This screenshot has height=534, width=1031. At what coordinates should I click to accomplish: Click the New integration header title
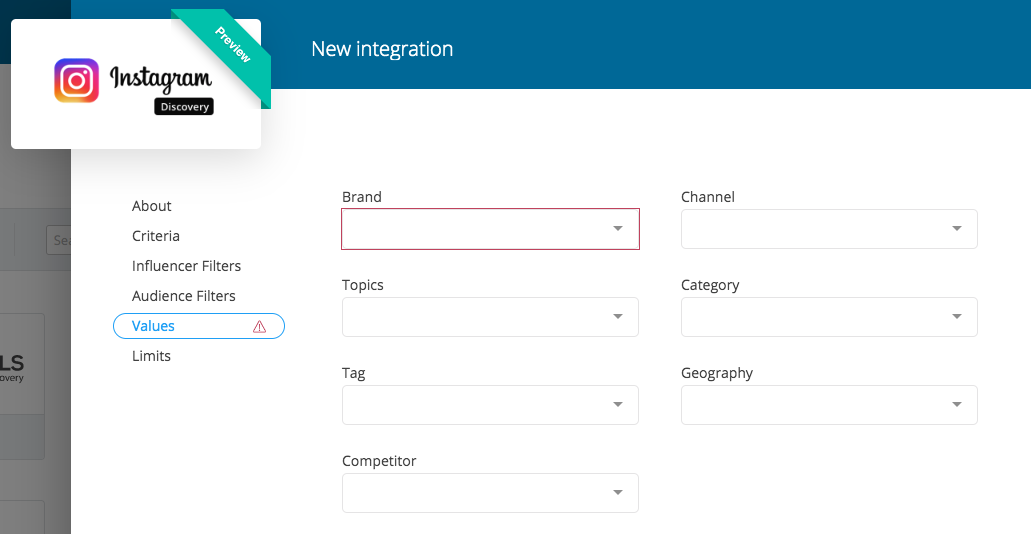click(382, 49)
